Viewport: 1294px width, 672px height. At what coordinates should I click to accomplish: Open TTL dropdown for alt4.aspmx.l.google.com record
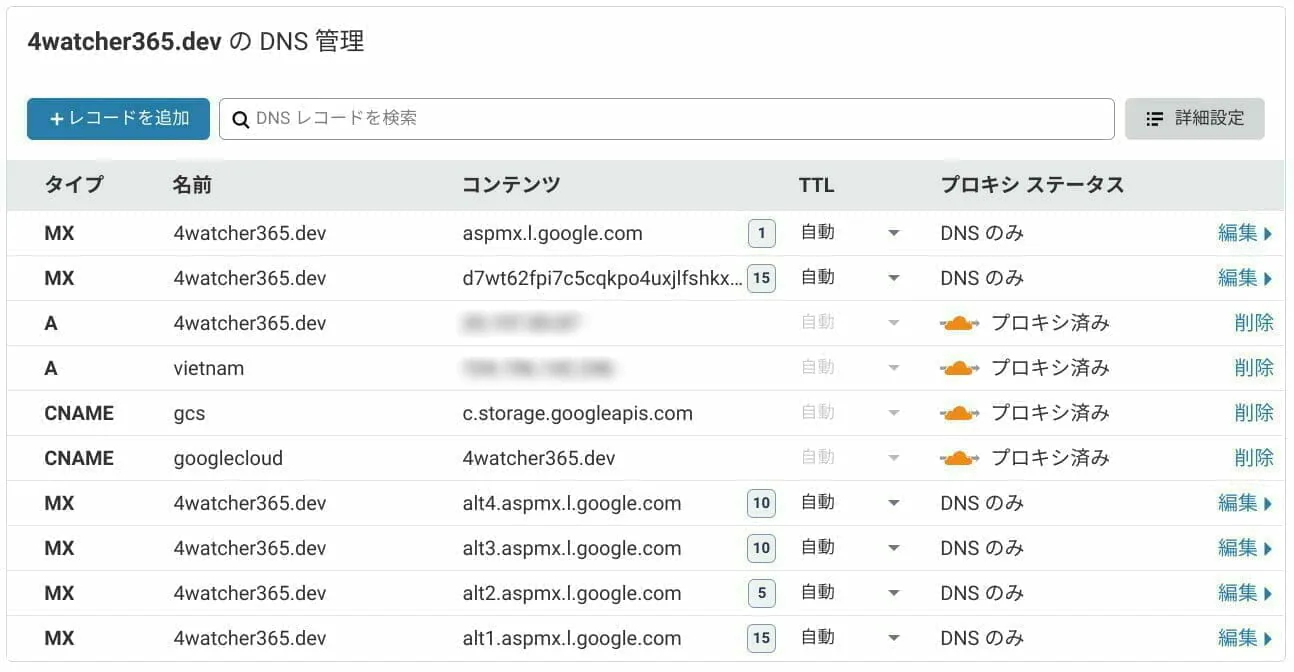[x=893, y=503]
